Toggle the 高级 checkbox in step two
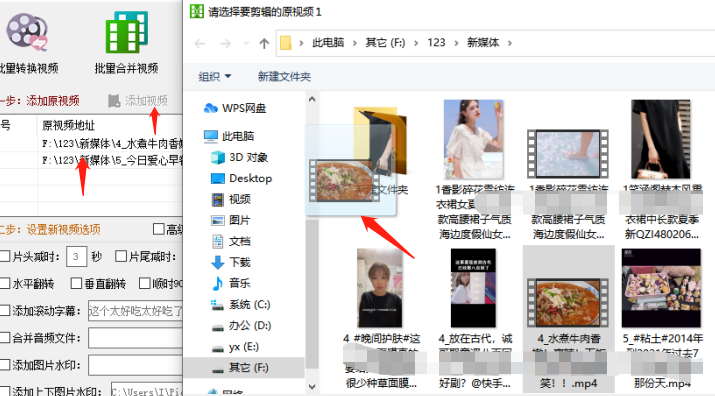 [158, 229]
